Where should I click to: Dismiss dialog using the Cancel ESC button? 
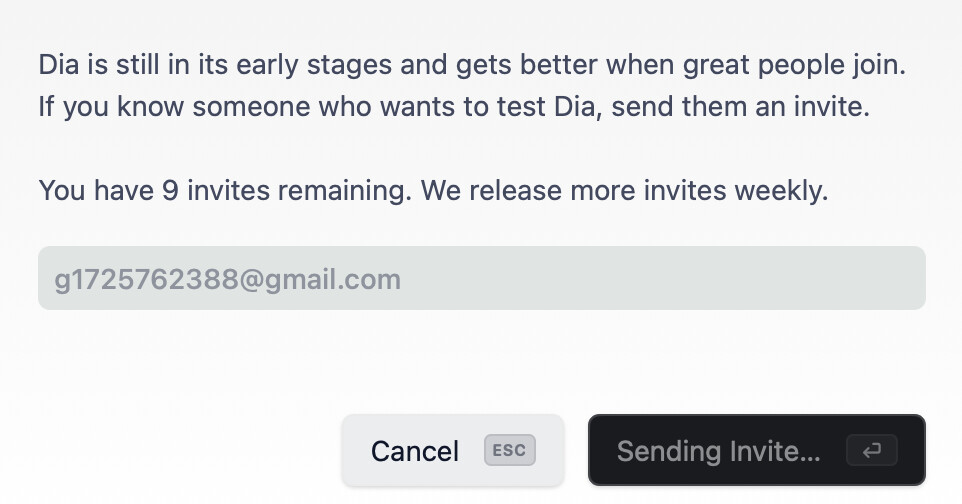pos(453,451)
